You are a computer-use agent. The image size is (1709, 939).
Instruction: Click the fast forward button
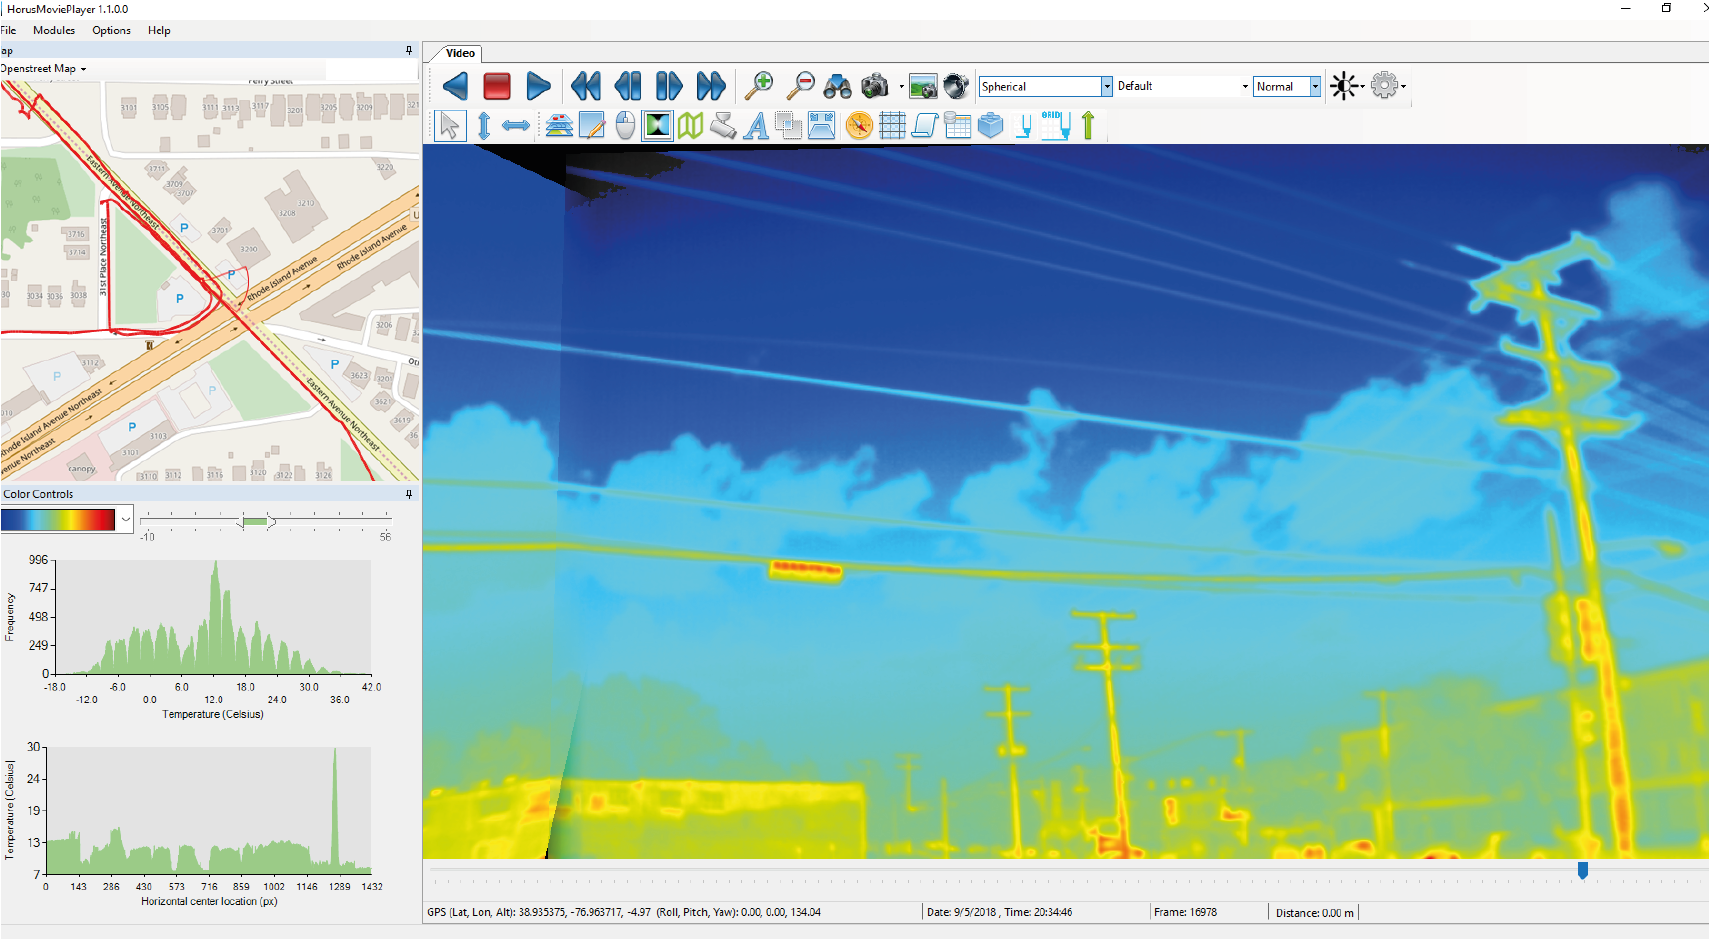711,86
